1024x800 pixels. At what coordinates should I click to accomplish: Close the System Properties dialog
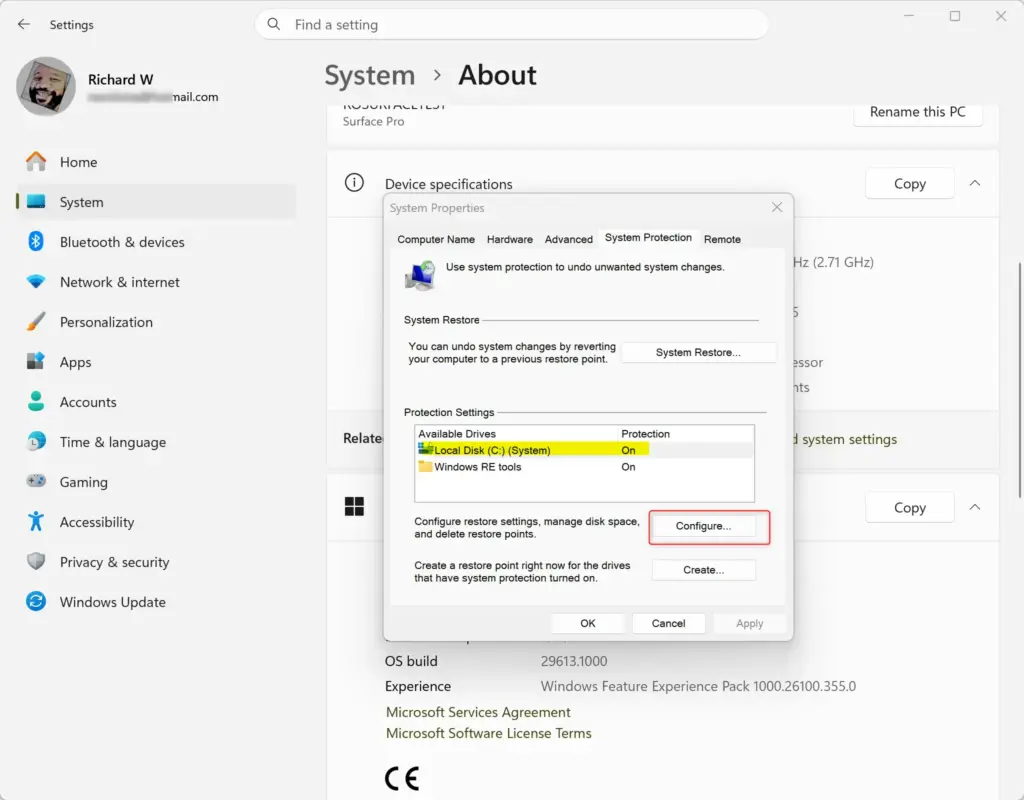776,207
